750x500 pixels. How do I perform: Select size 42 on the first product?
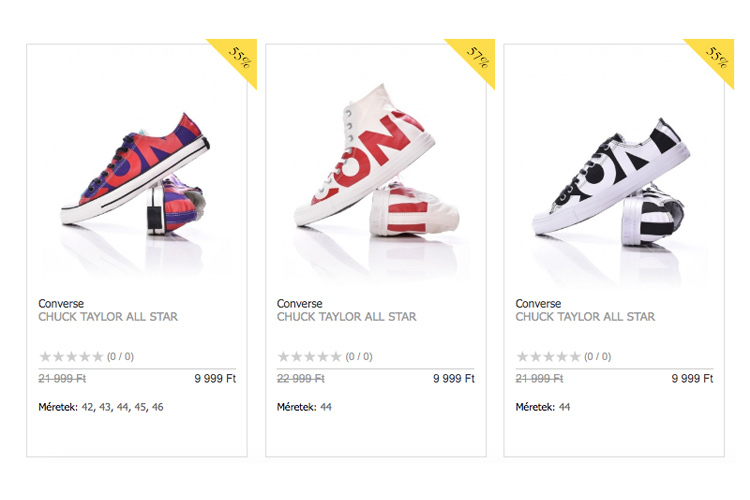(88, 407)
